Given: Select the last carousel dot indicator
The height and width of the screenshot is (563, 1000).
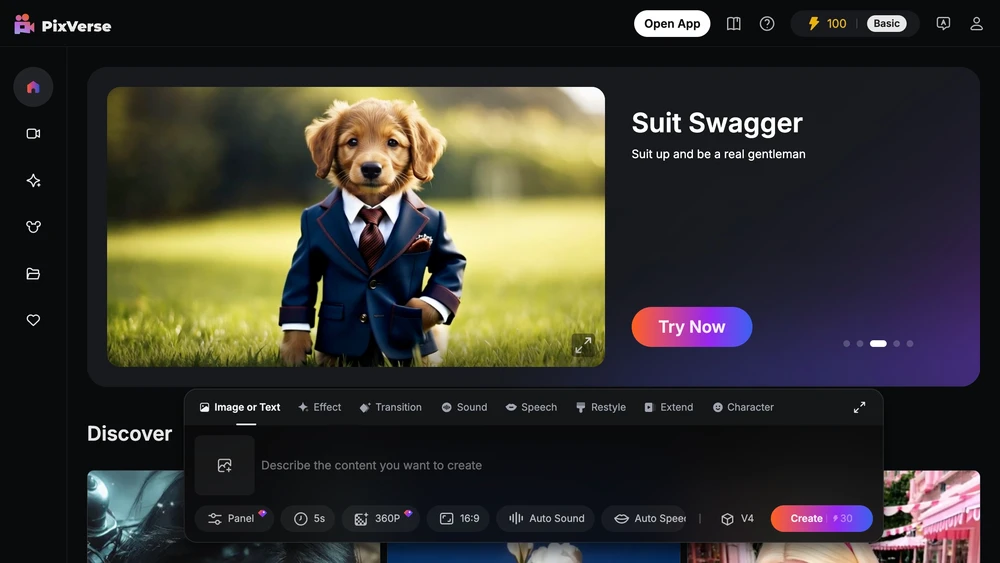Looking at the screenshot, I should [x=909, y=344].
